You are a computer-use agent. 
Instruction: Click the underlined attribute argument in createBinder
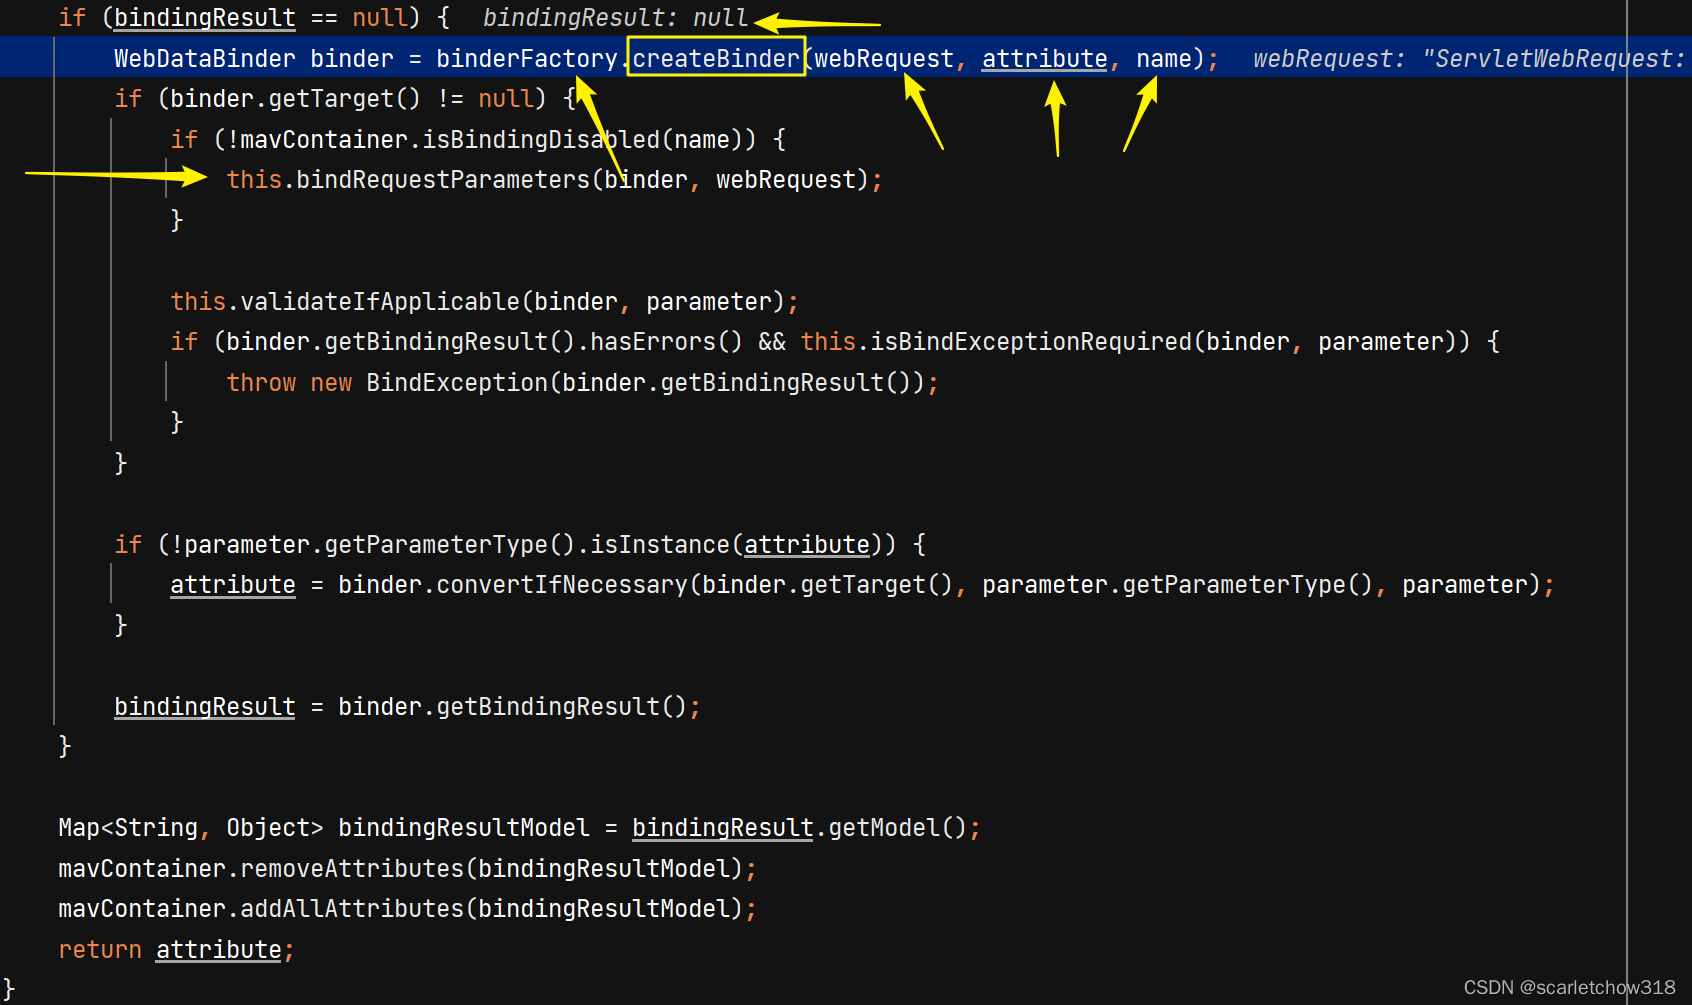1044,58
